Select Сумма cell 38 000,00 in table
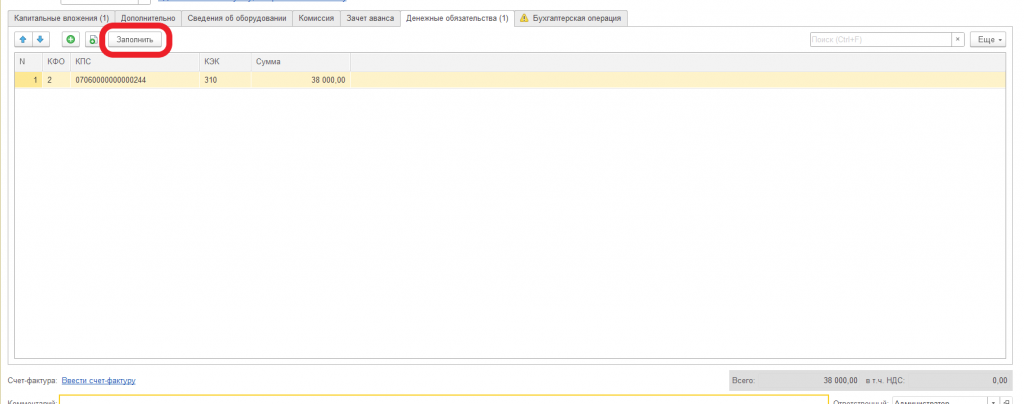The image size is (1024, 404). click(300, 80)
